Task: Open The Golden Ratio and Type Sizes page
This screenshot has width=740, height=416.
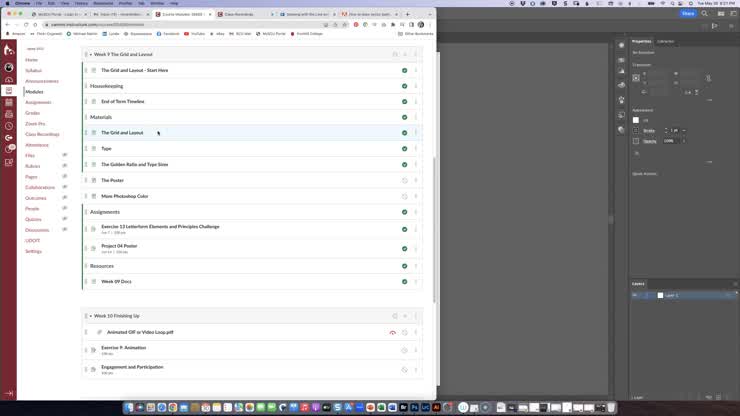Action: [x=135, y=164]
